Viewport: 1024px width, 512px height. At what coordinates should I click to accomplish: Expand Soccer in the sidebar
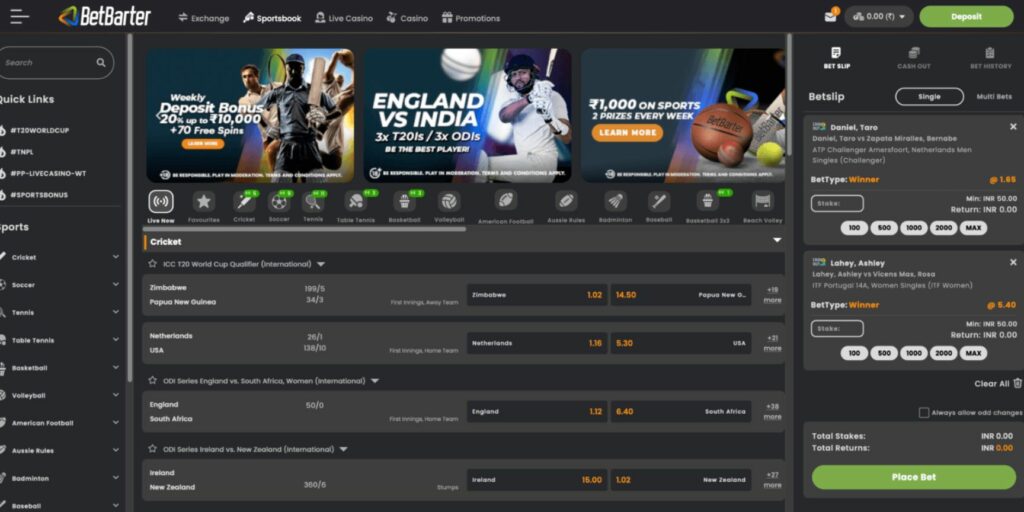(116, 285)
